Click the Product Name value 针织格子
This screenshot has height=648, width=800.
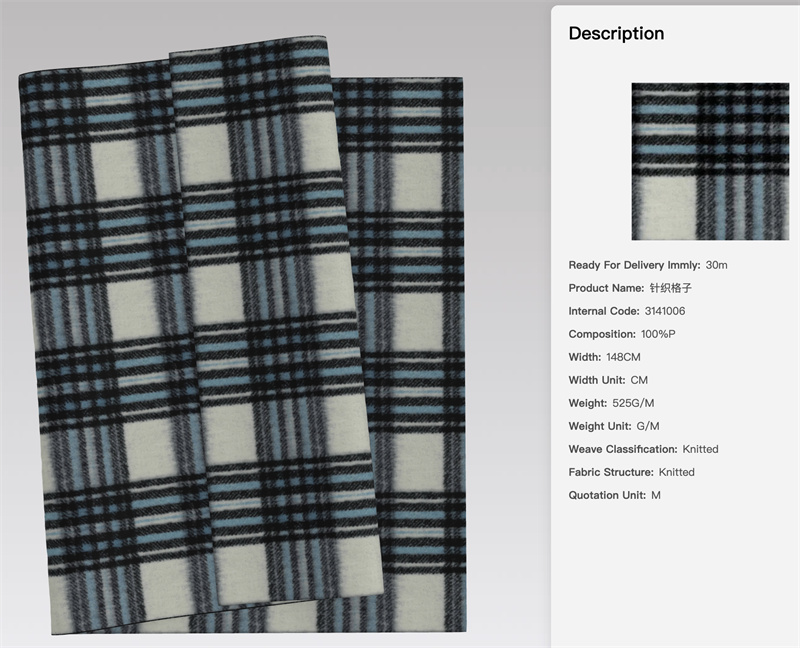point(670,288)
